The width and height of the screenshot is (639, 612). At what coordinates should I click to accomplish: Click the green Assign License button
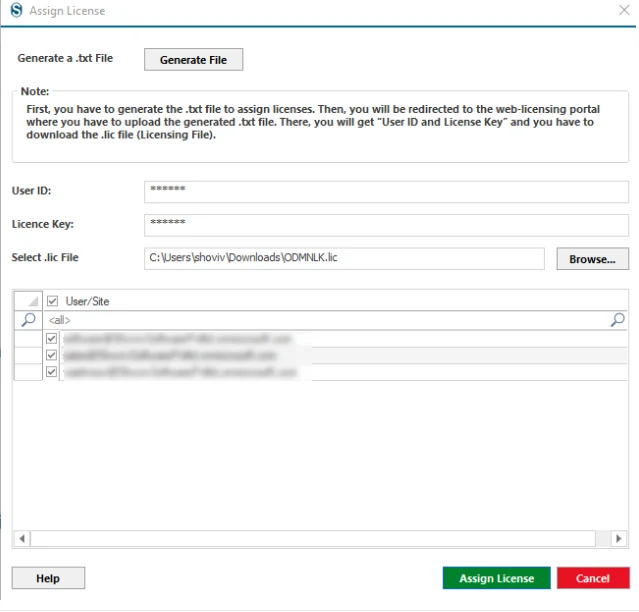[496, 578]
